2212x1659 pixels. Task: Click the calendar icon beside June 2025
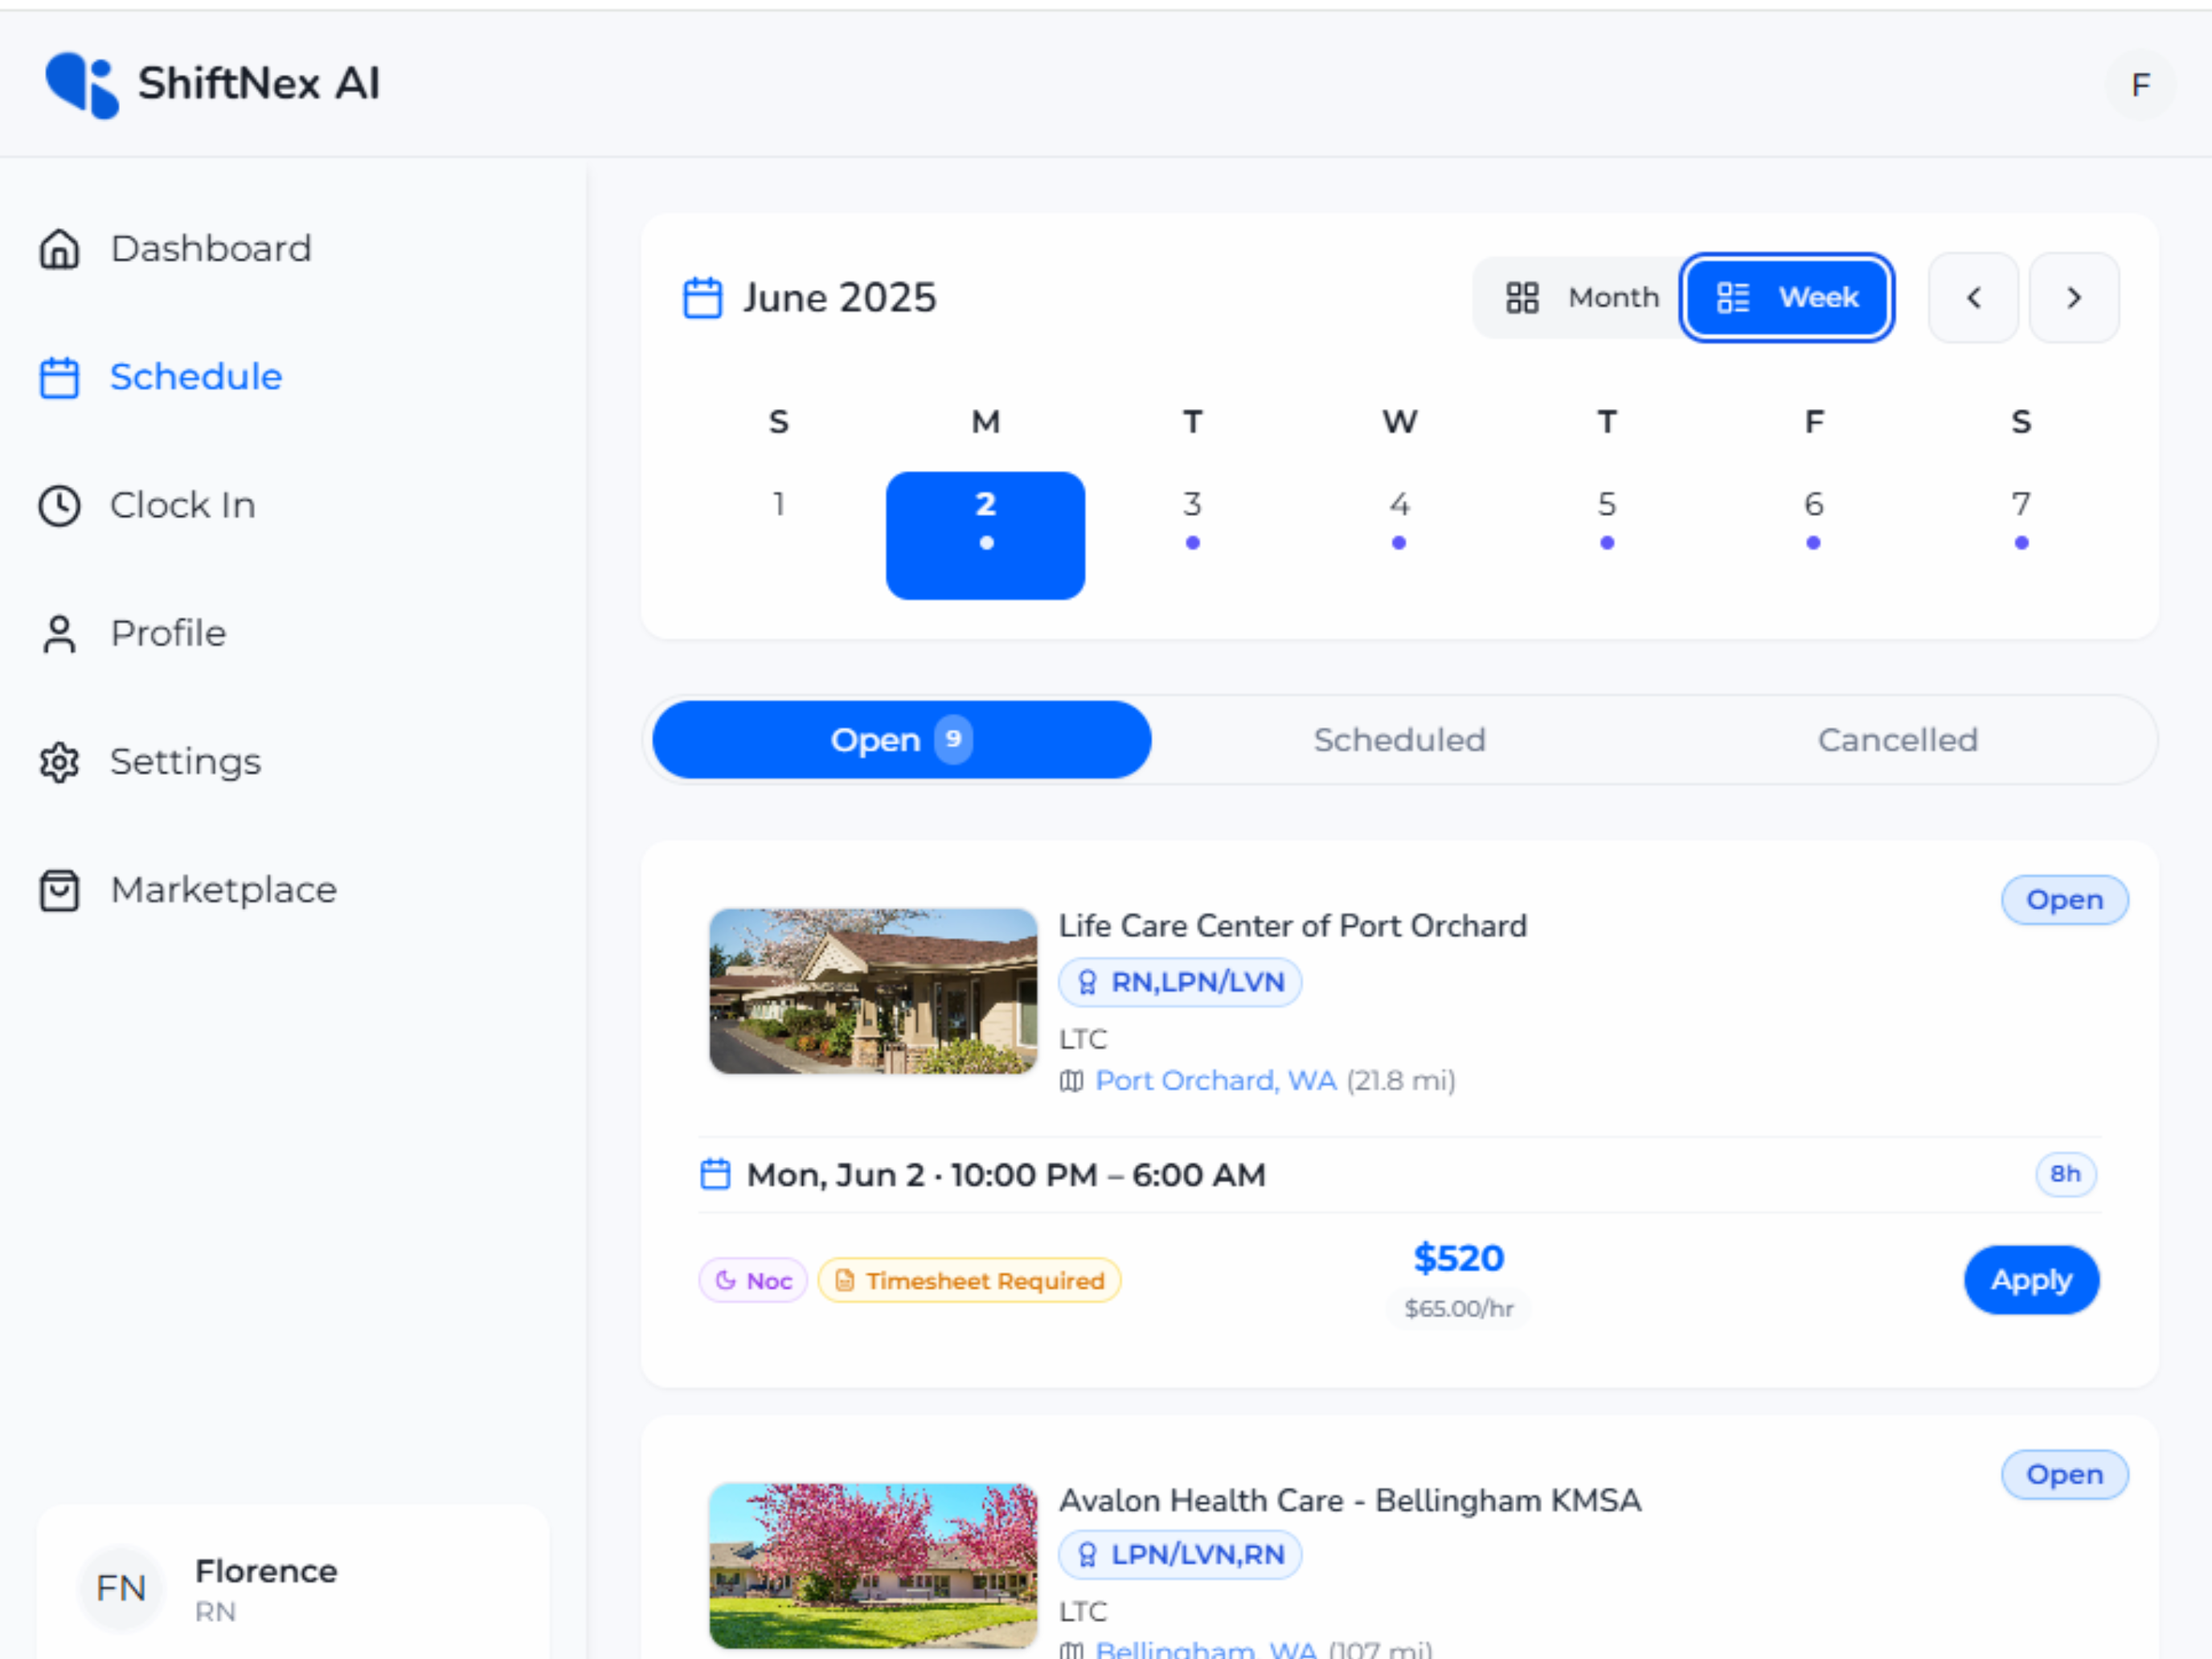702,298
